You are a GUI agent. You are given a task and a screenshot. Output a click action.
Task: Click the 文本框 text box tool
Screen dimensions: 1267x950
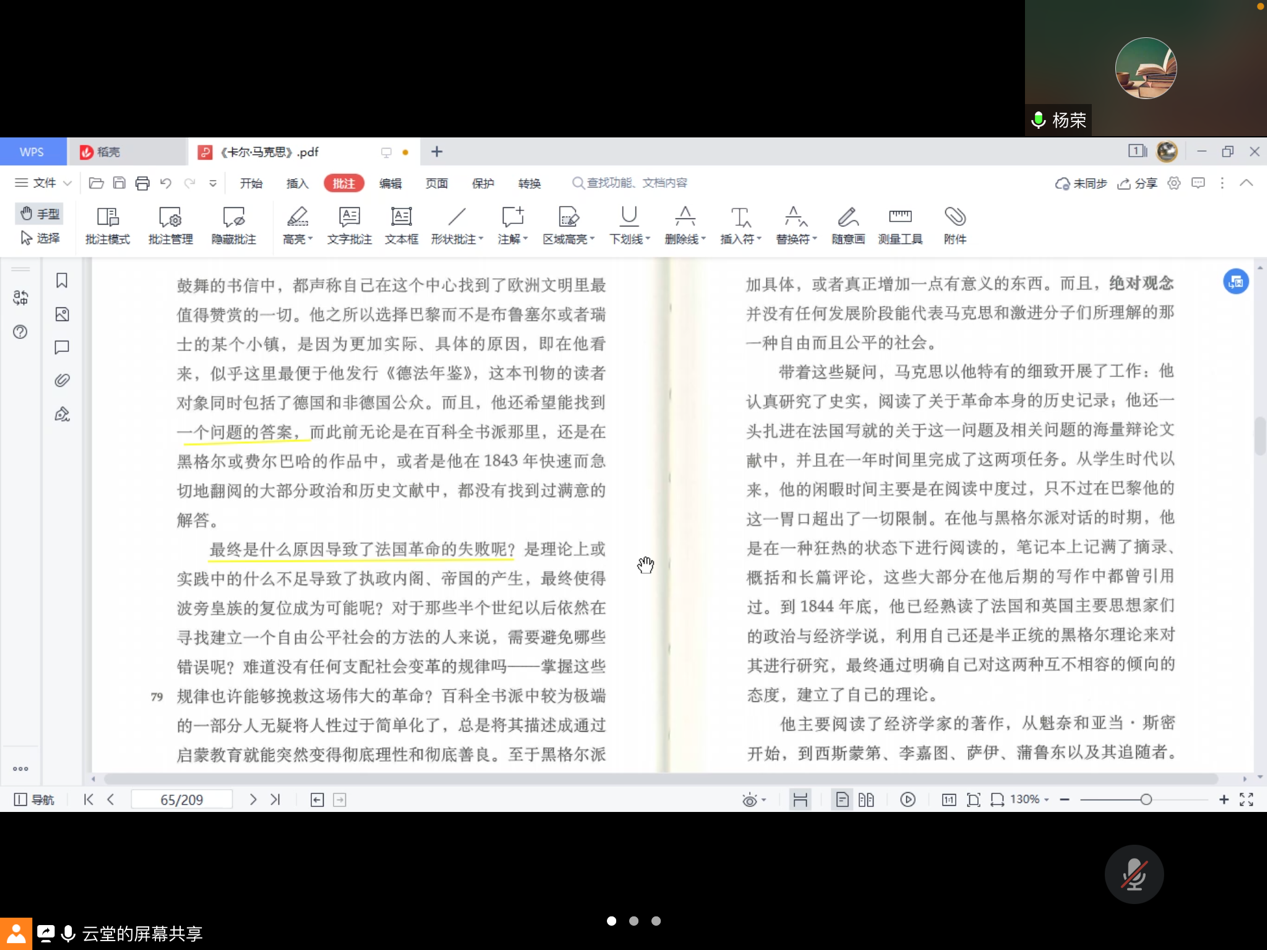coord(401,225)
